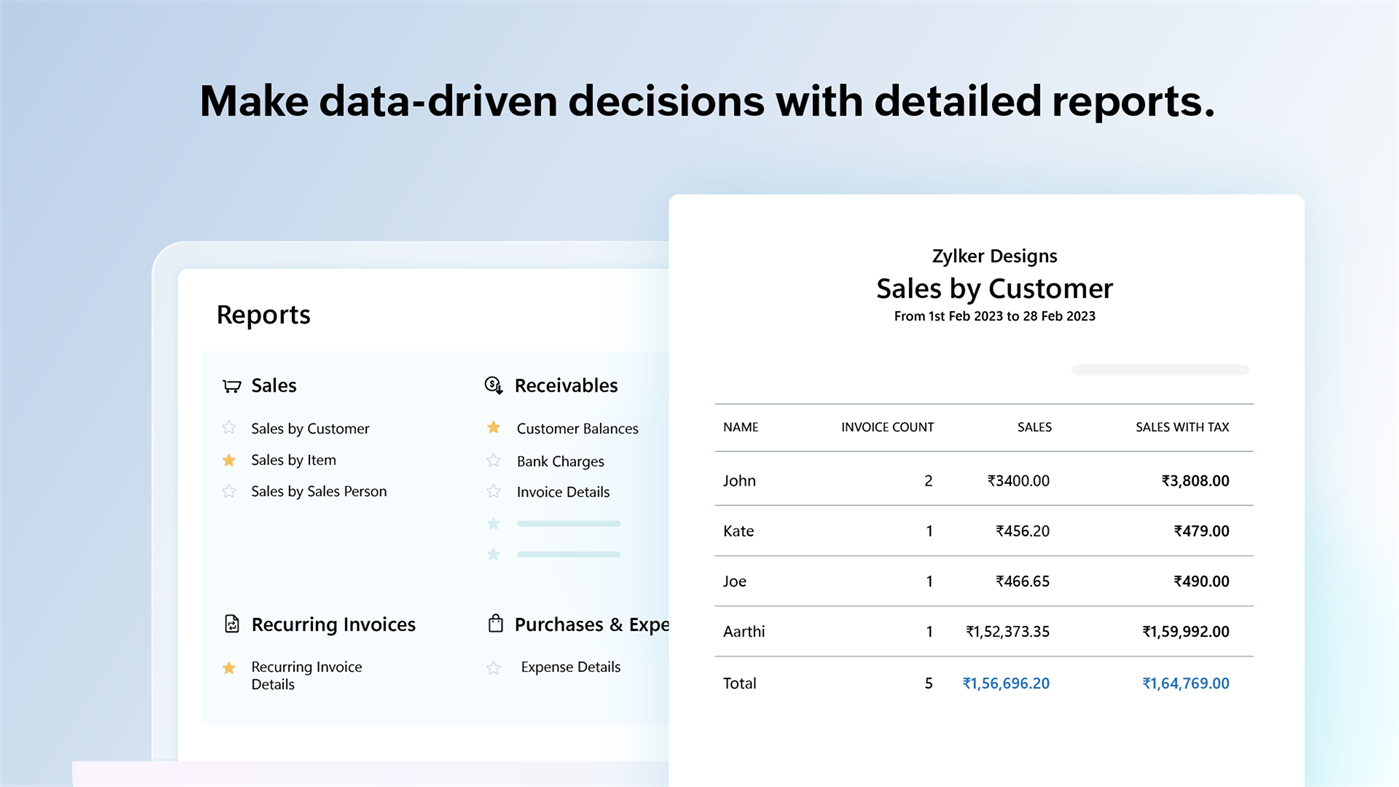Click the Recurring Invoices document icon
This screenshot has height=787, width=1399.
[x=231, y=623]
